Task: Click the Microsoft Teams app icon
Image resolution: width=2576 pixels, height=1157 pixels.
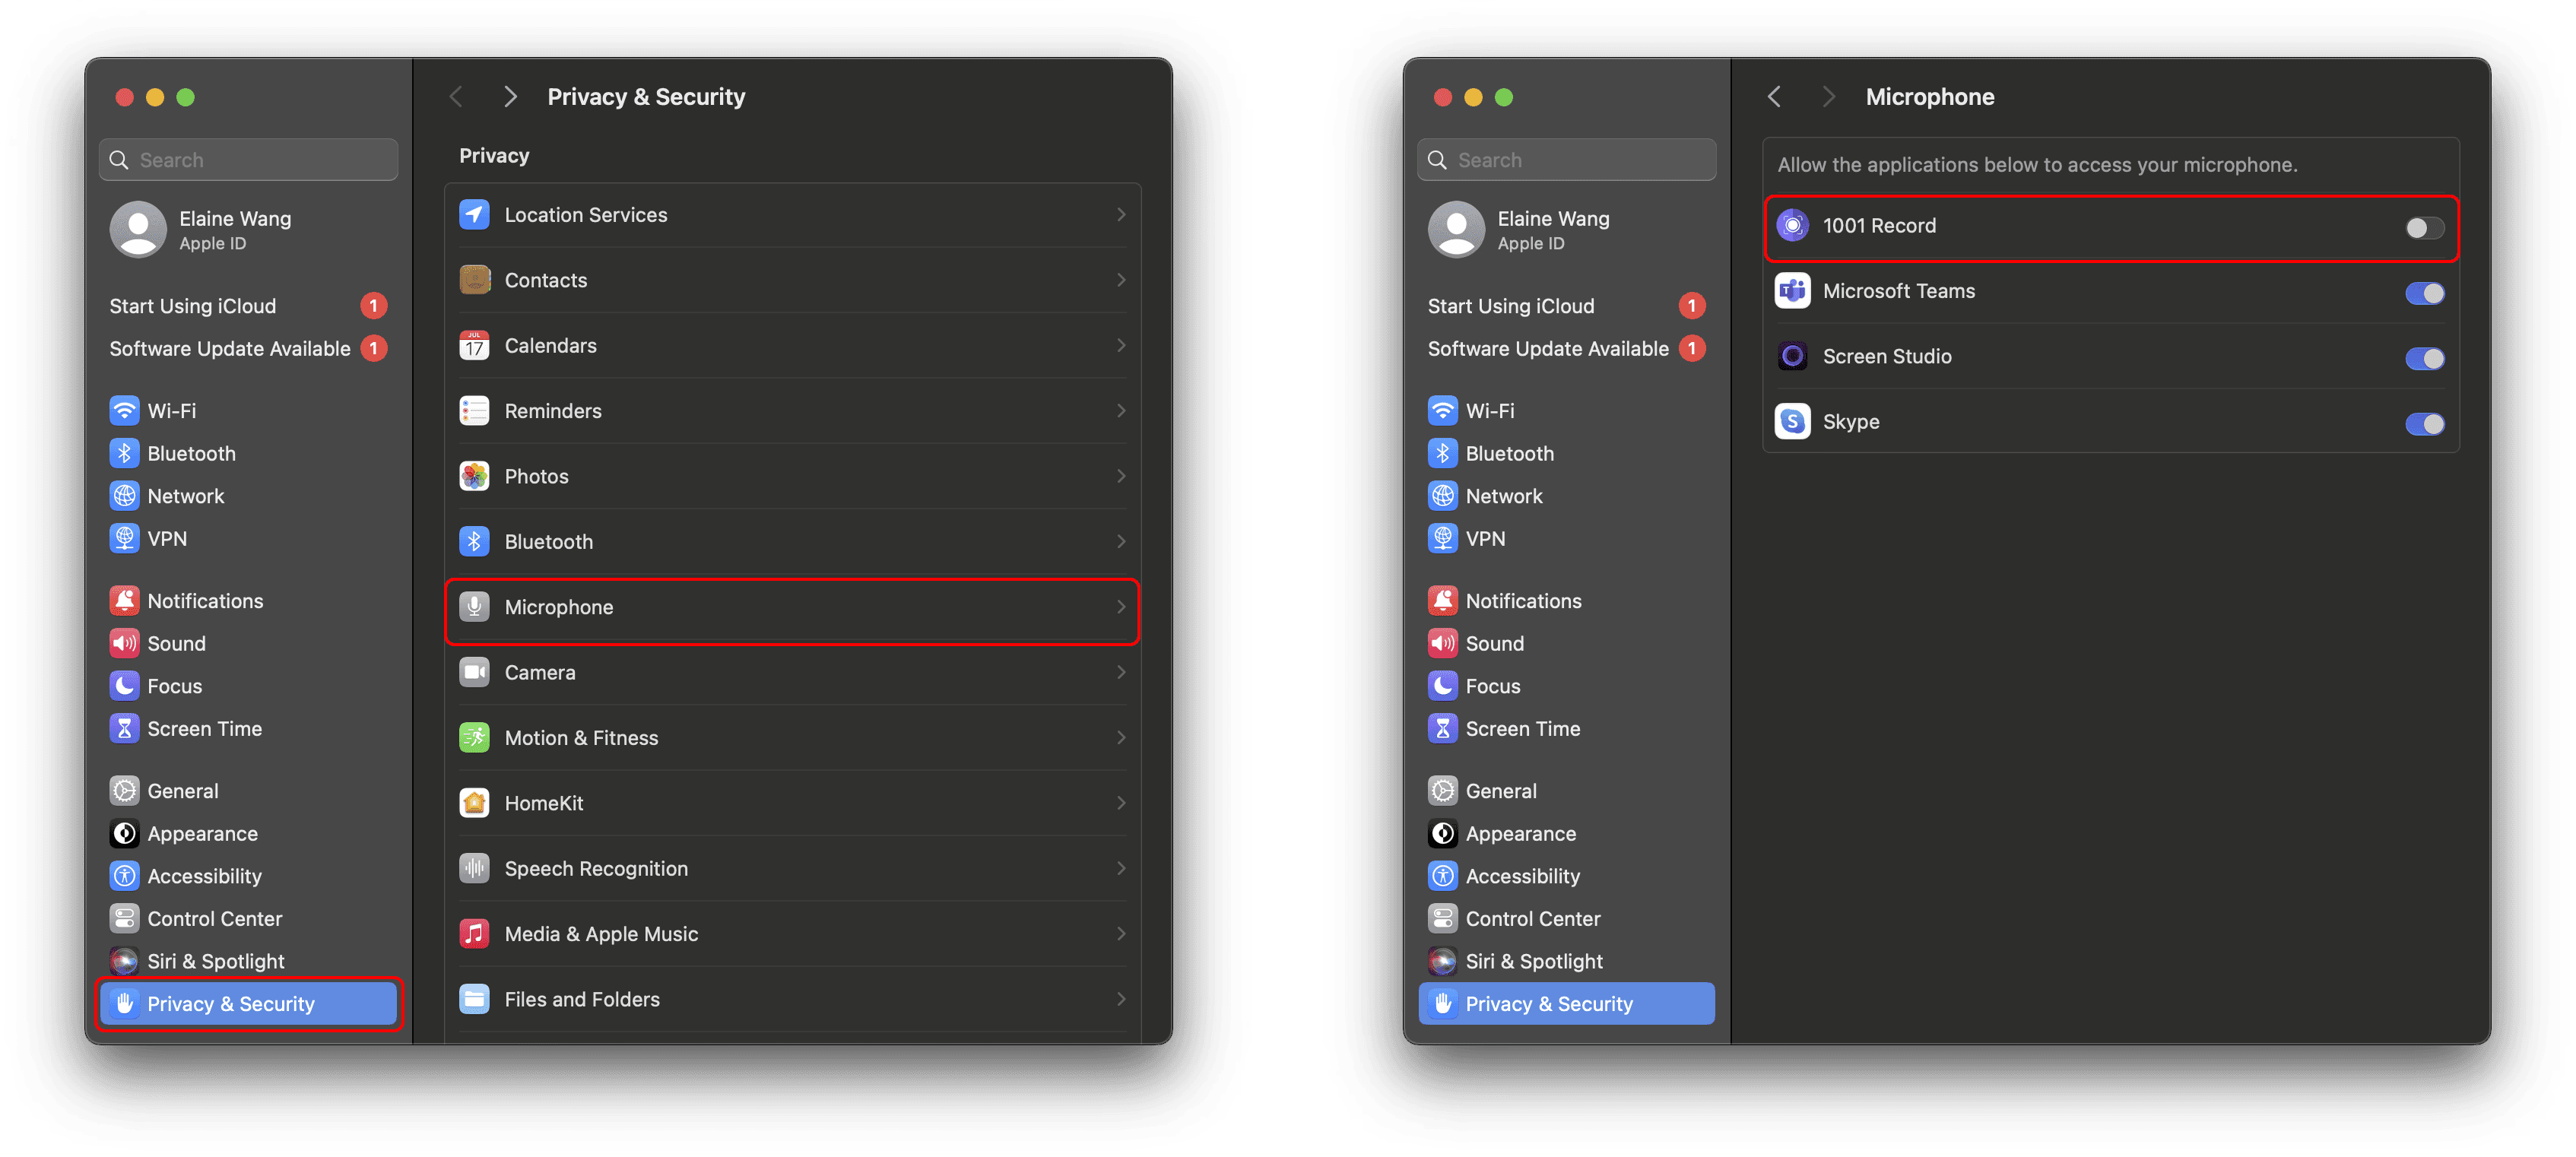Action: coord(1792,291)
